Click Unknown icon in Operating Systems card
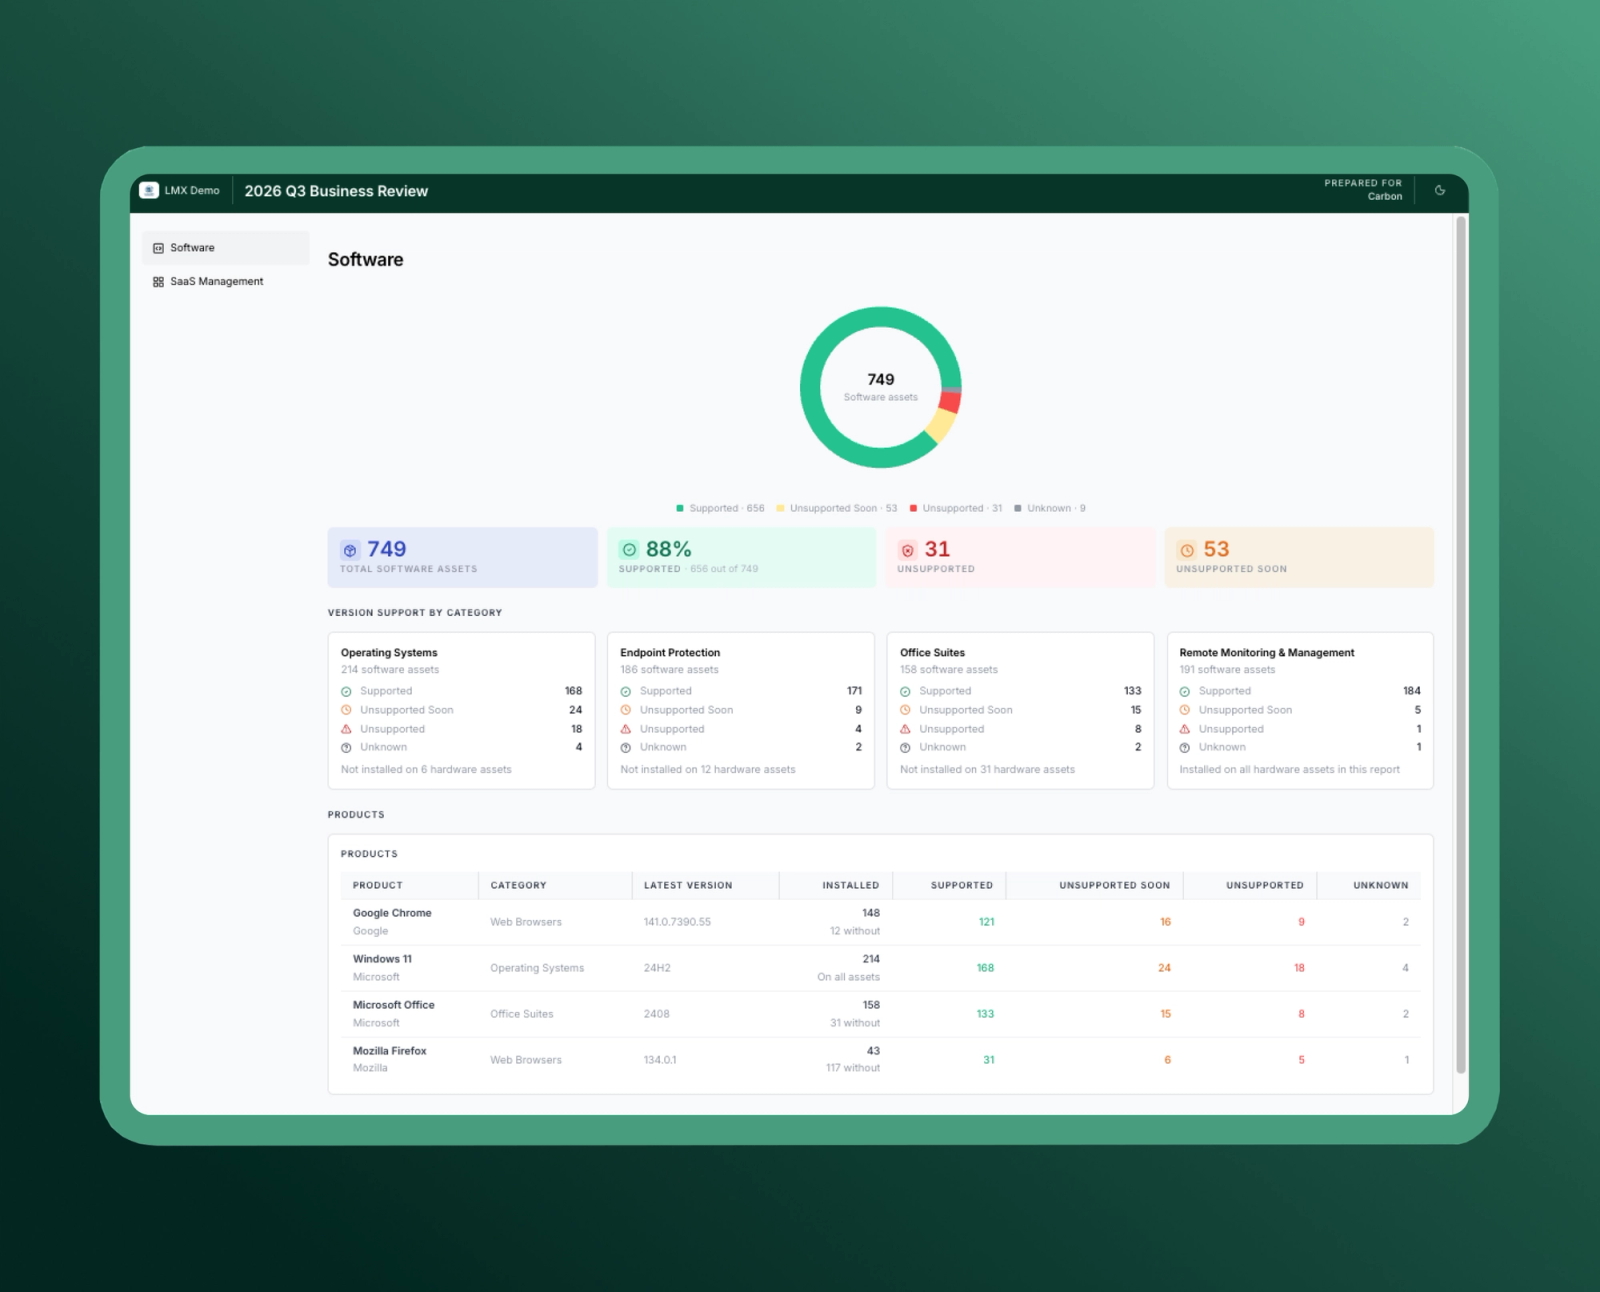The image size is (1600, 1292). pos(346,748)
